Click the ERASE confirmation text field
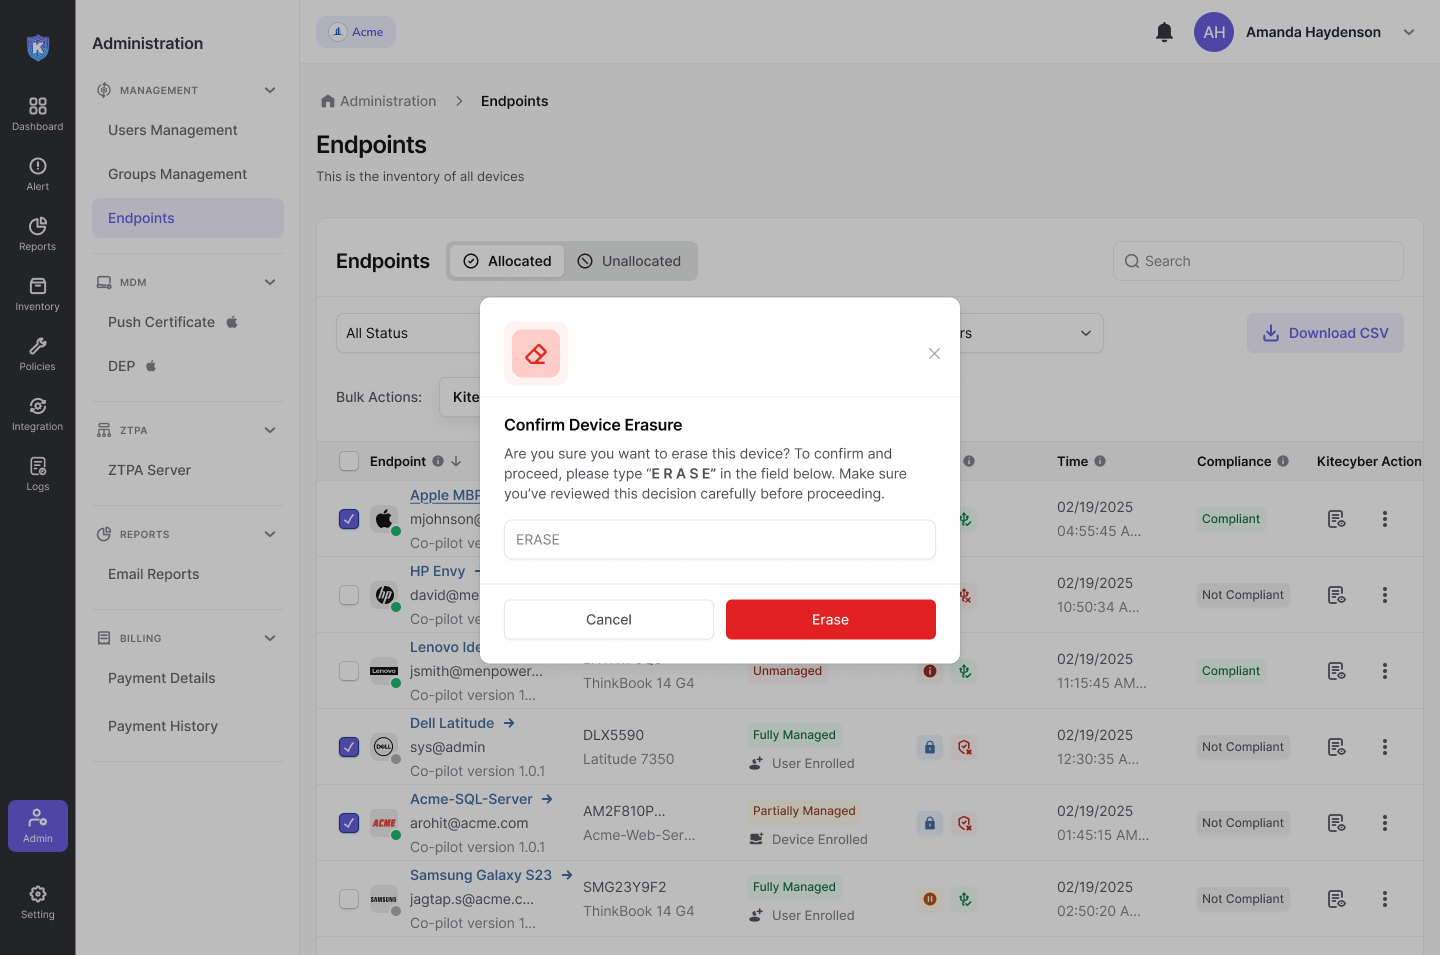This screenshot has width=1440, height=955. click(x=720, y=540)
